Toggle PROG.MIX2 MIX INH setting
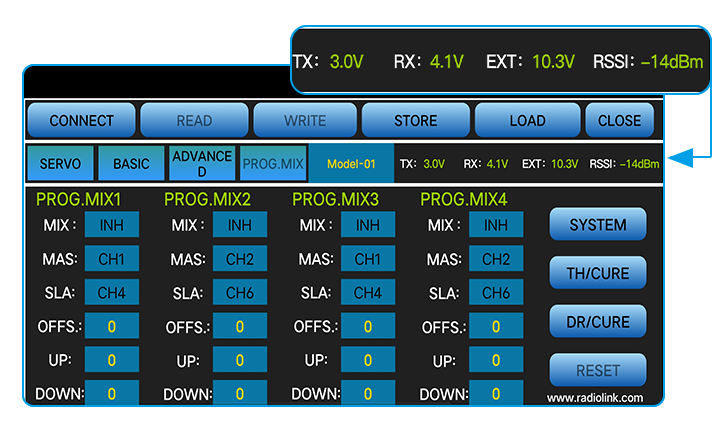The height and width of the screenshot is (425, 726). click(x=240, y=225)
